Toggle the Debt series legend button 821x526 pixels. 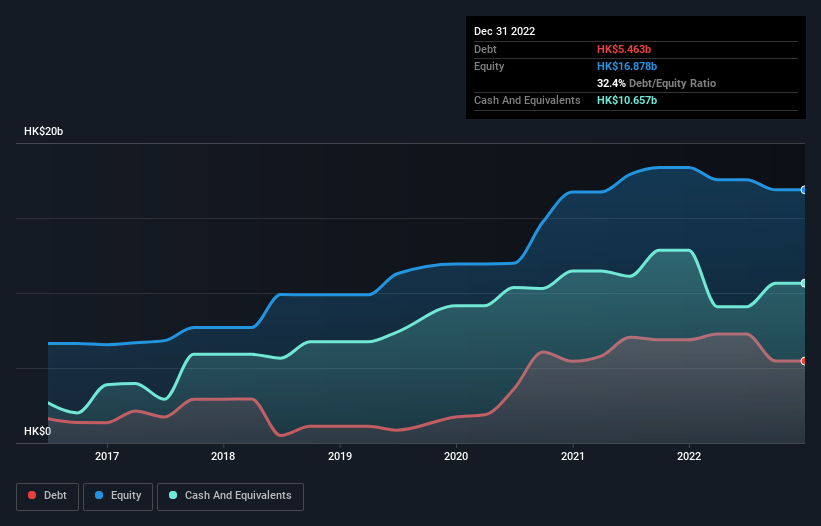[x=48, y=496]
